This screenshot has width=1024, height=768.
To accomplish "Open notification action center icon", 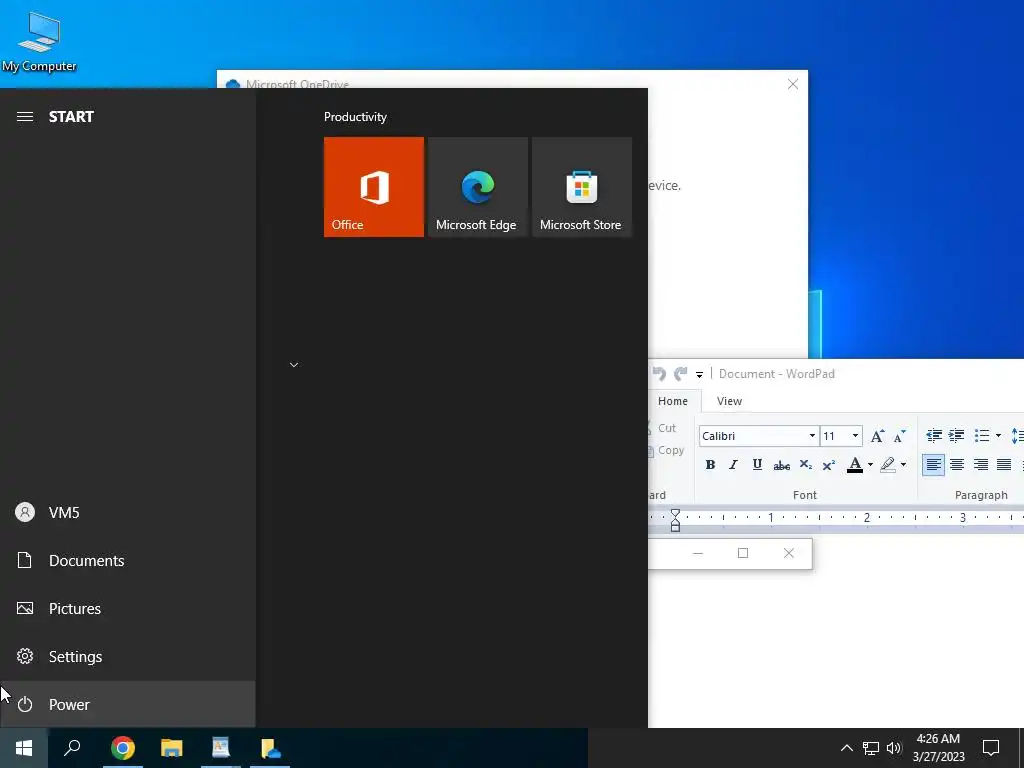I will [x=991, y=748].
